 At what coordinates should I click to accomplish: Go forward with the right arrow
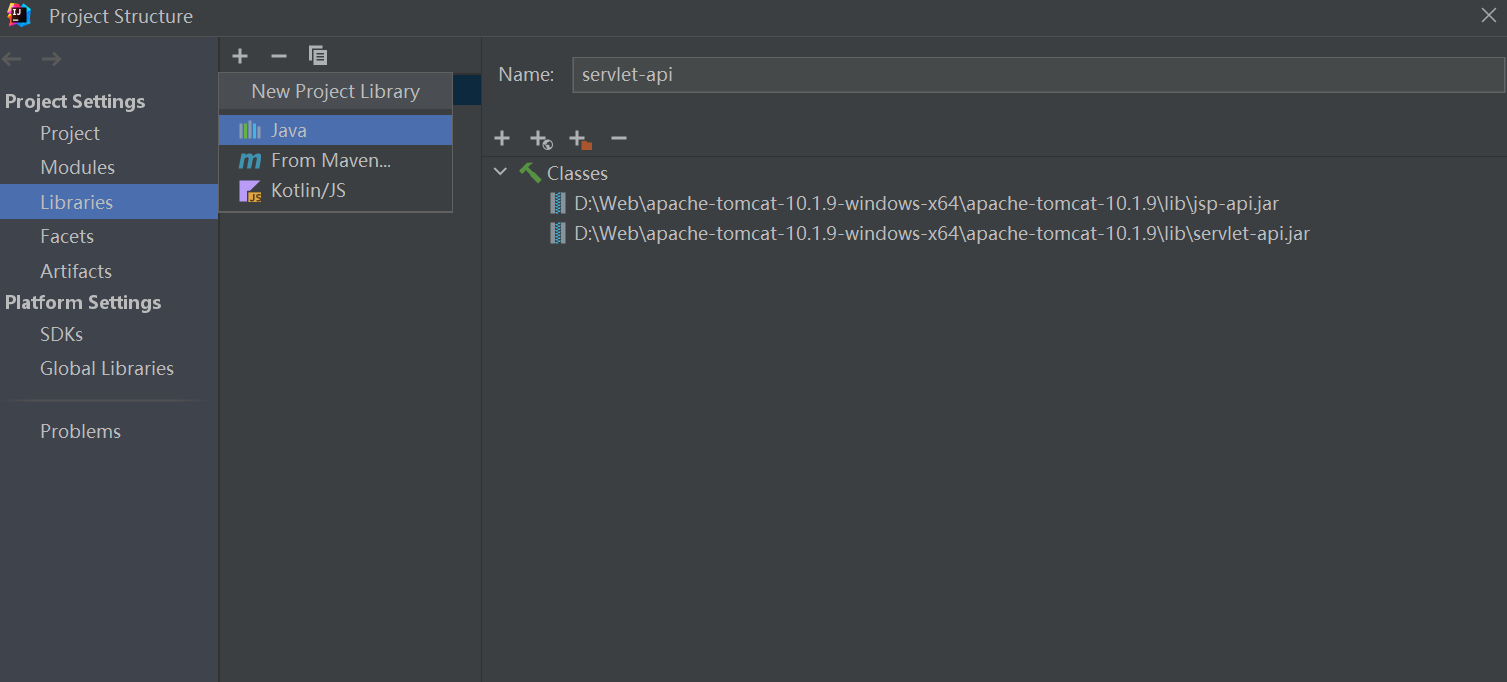pyautogui.click(x=51, y=59)
